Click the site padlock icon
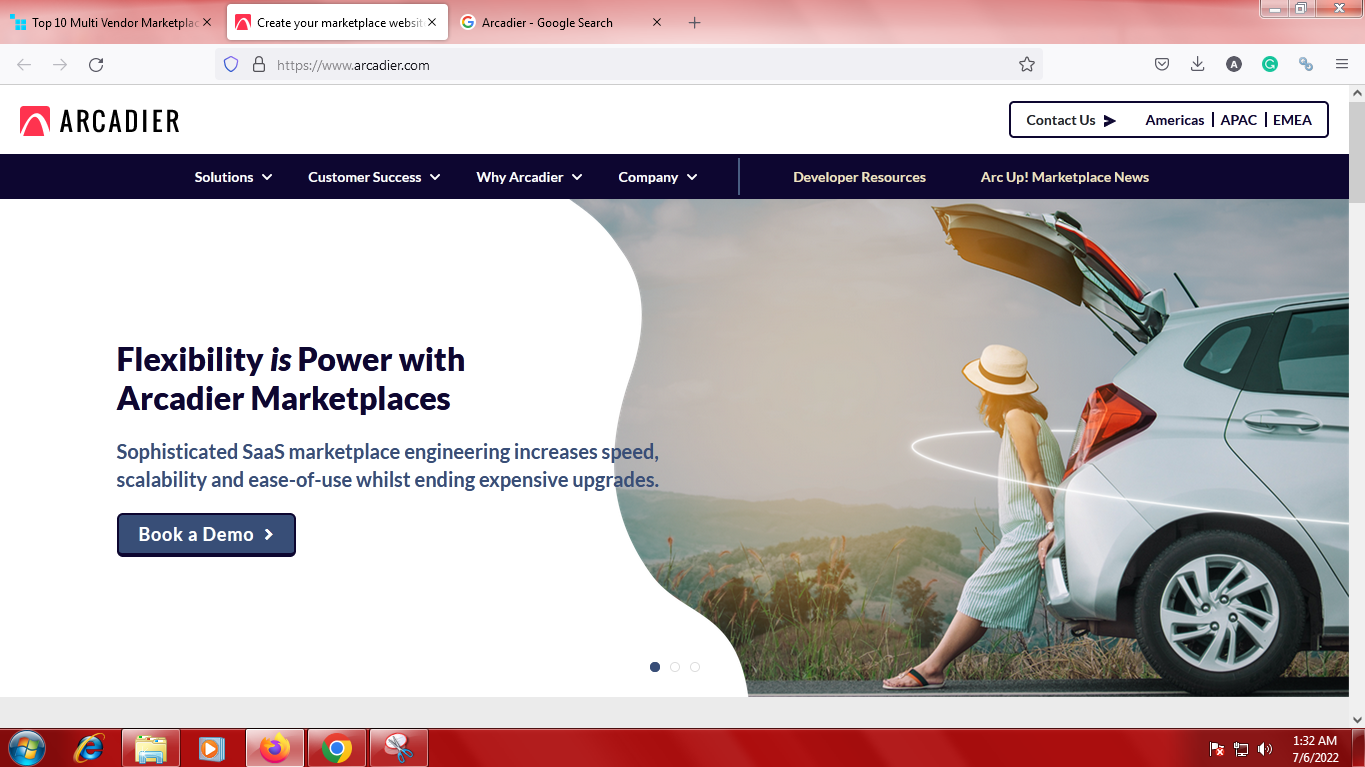1365x767 pixels. pyautogui.click(x=258, y=64)
